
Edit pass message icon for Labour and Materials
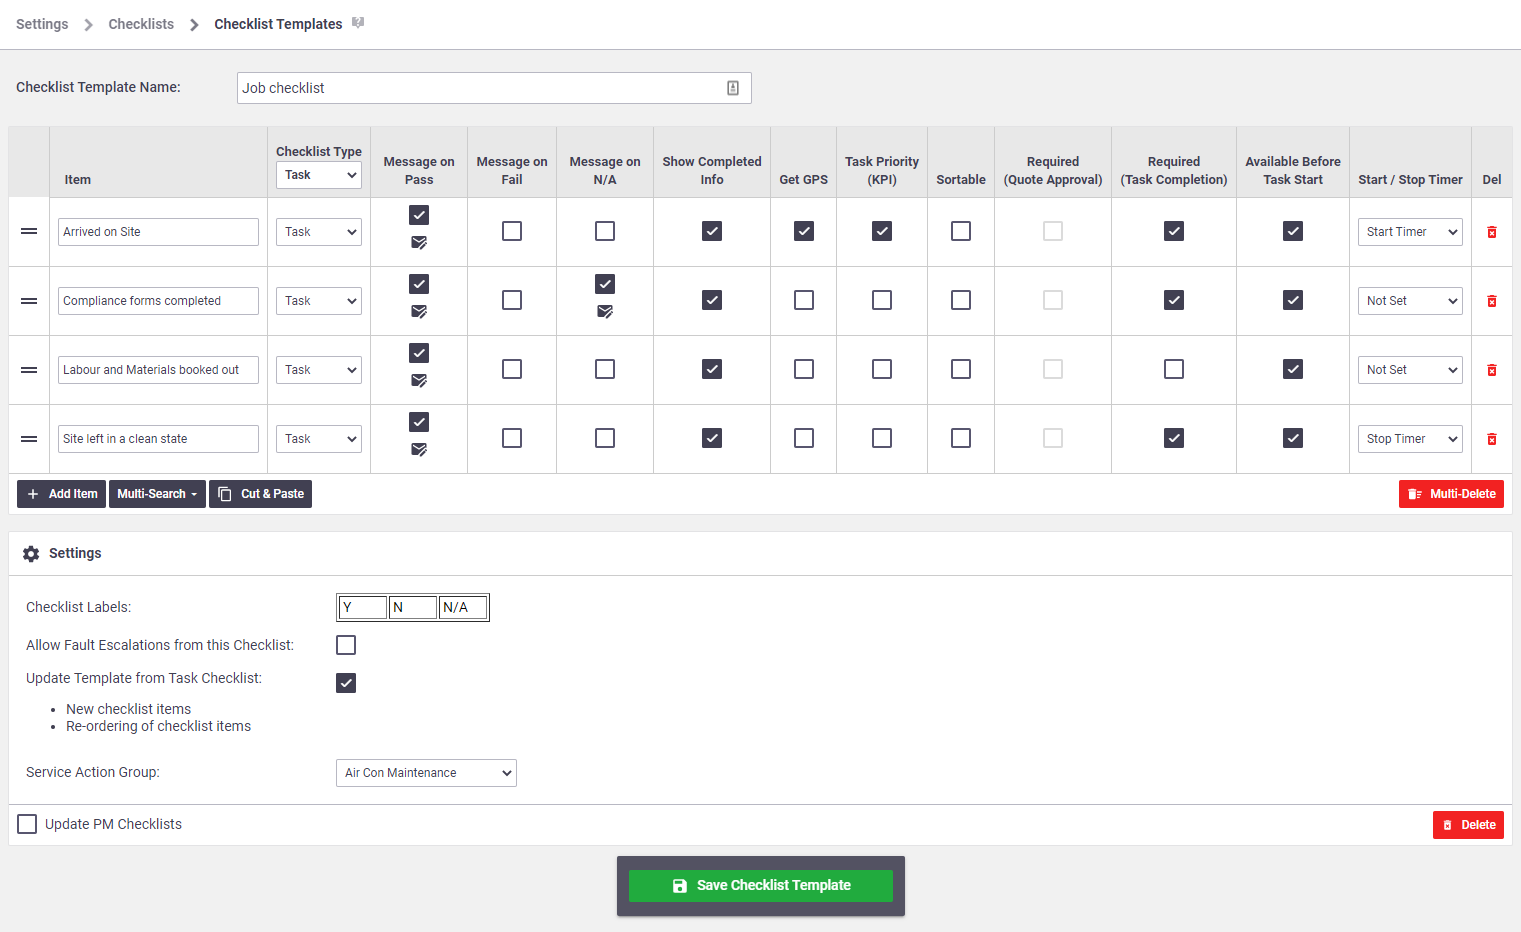click(419, 381)
